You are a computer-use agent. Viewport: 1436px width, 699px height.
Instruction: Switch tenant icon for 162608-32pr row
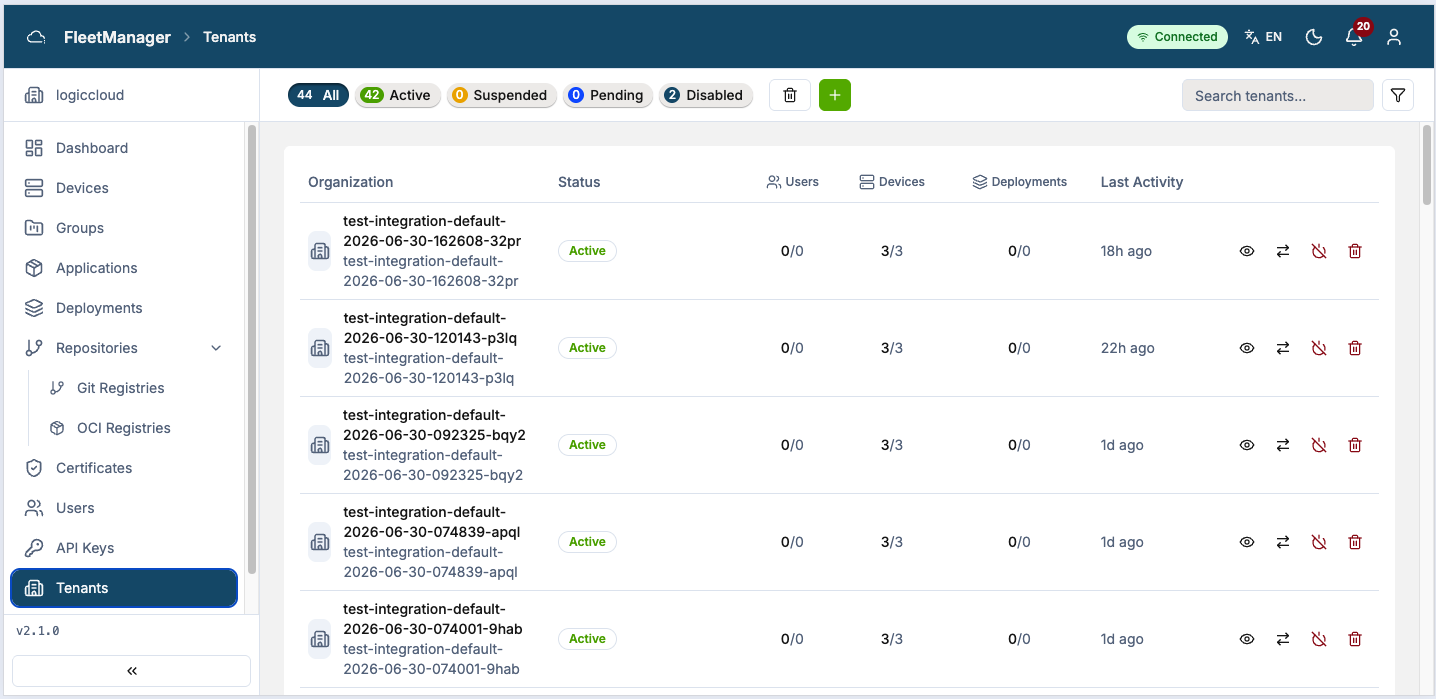[x=1283, y=251]
